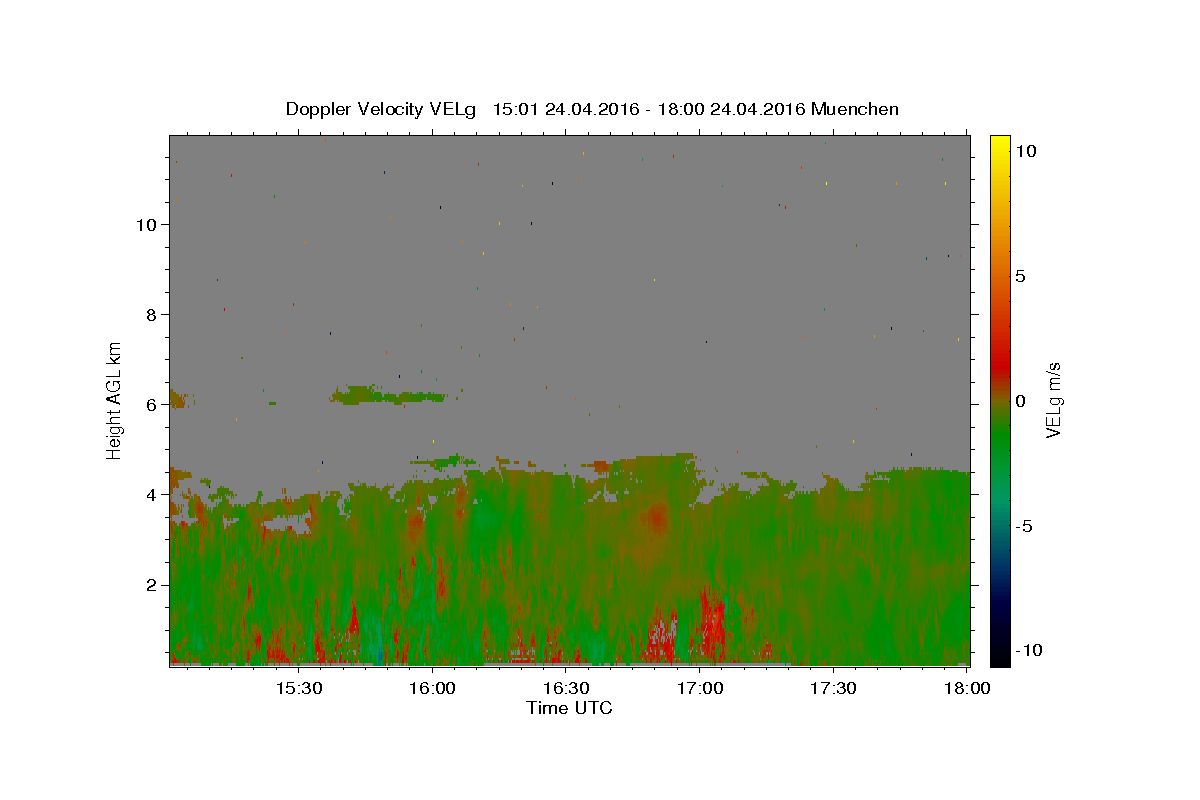Click the 10 km height tick label
Screen dimensions: 1200x800
(x=146, y=224)
